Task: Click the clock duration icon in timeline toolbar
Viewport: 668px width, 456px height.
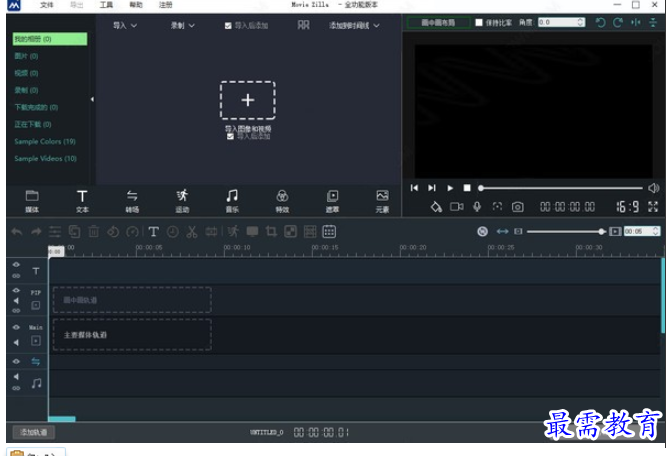Action: click(x=173, y=231)
